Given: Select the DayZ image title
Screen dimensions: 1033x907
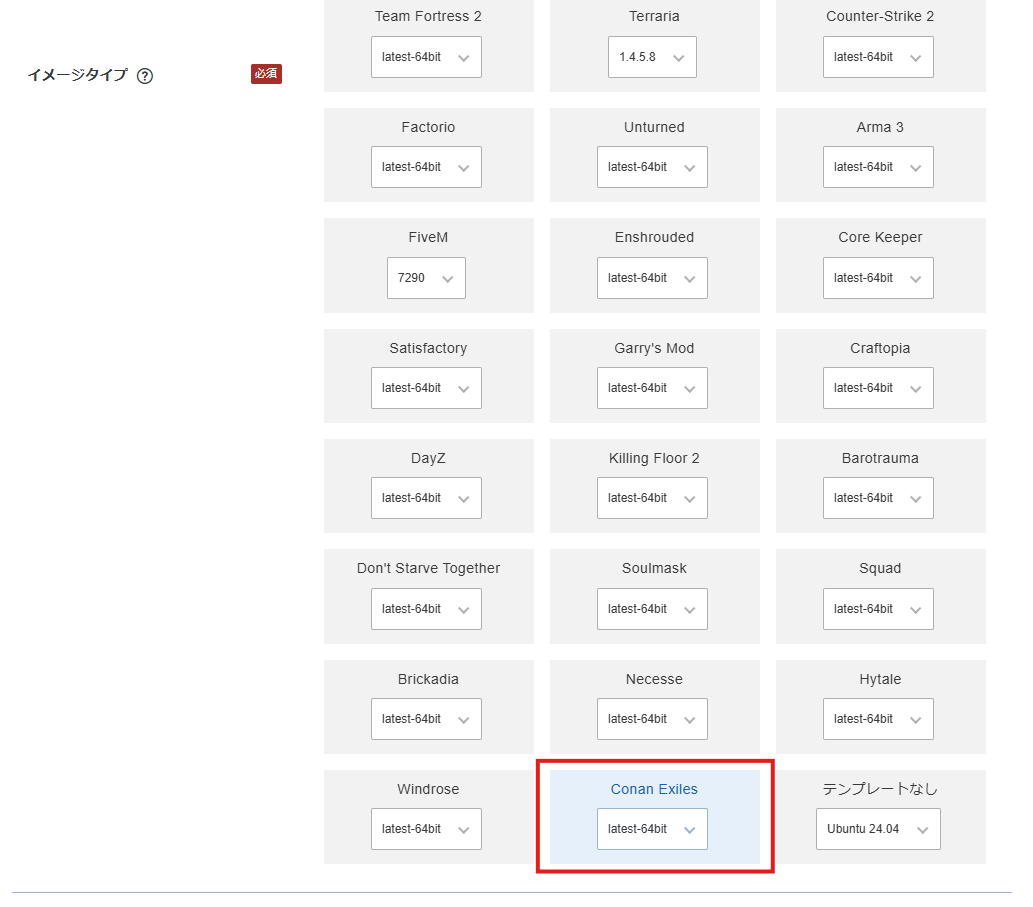Looking at the screenshot, I should [x=428, y=458].
